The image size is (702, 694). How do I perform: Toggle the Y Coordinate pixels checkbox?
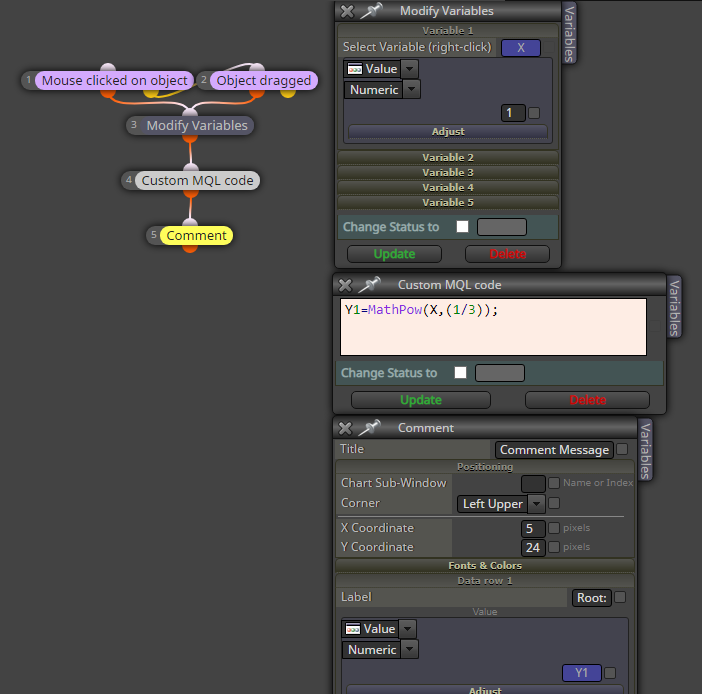pos(554,547)
